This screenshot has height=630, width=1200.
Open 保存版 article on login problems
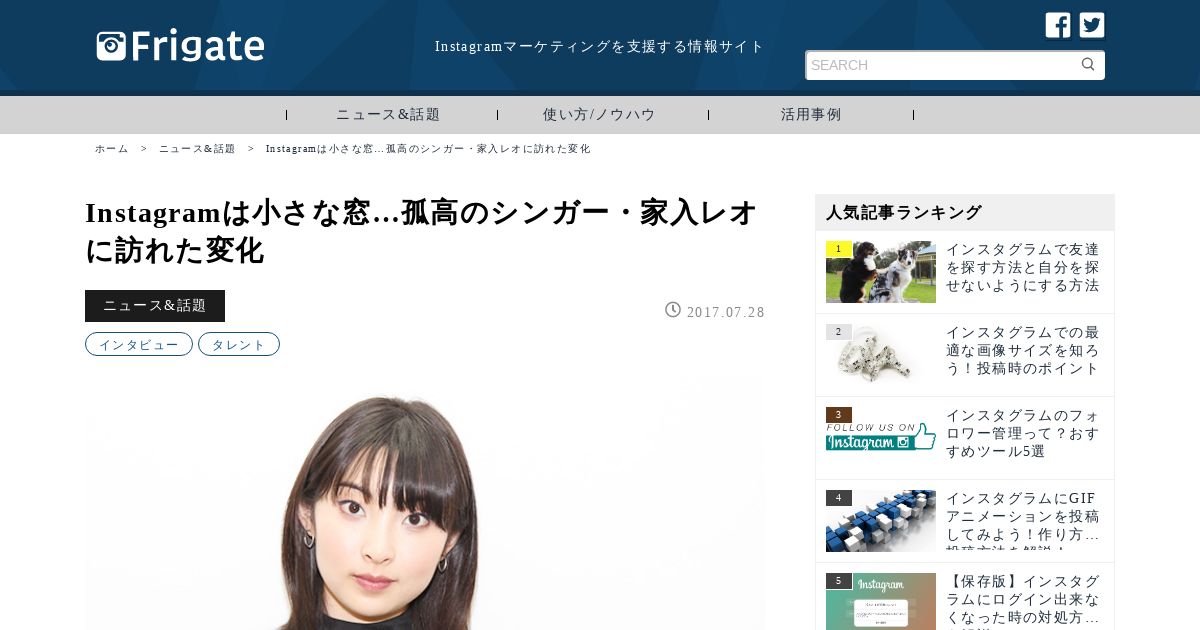[1023, 600]
